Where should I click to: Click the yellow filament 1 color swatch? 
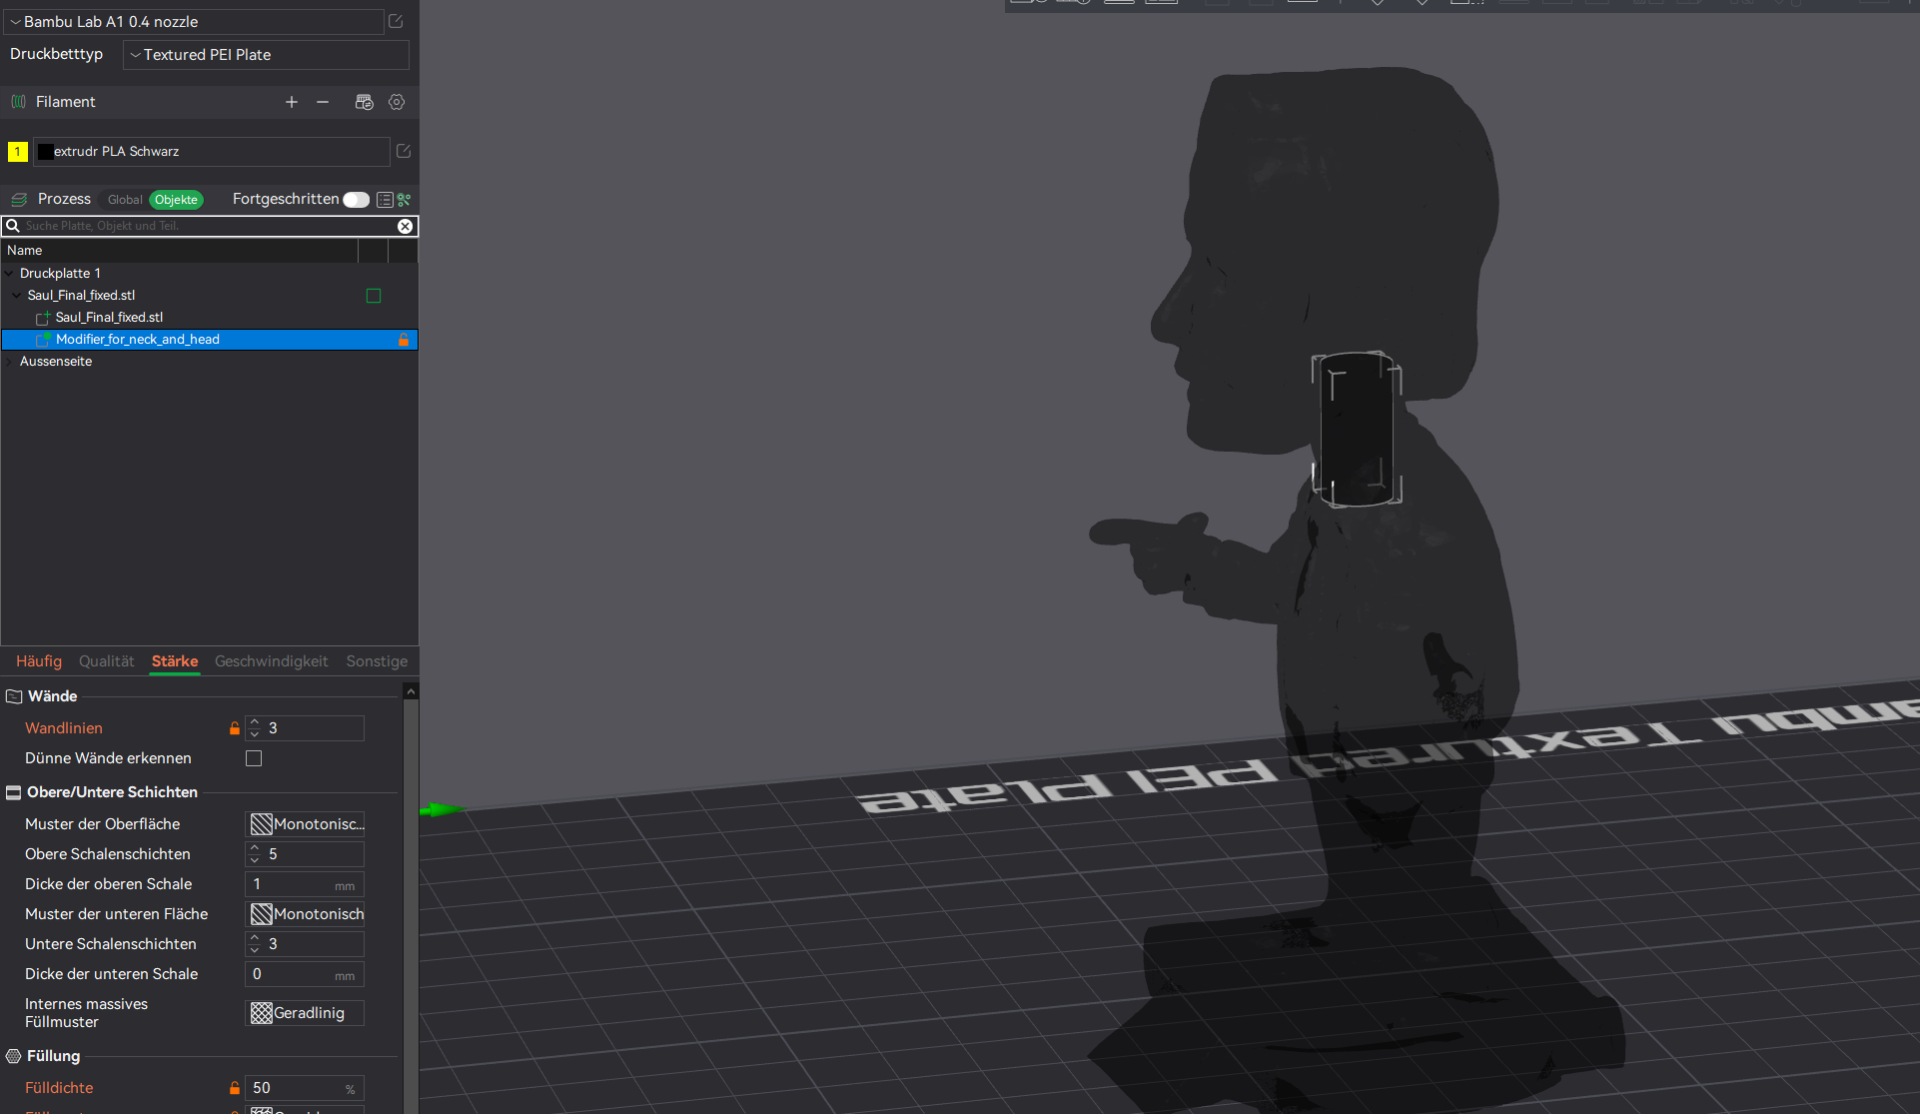pyautogui.click(x=17, y=151)
